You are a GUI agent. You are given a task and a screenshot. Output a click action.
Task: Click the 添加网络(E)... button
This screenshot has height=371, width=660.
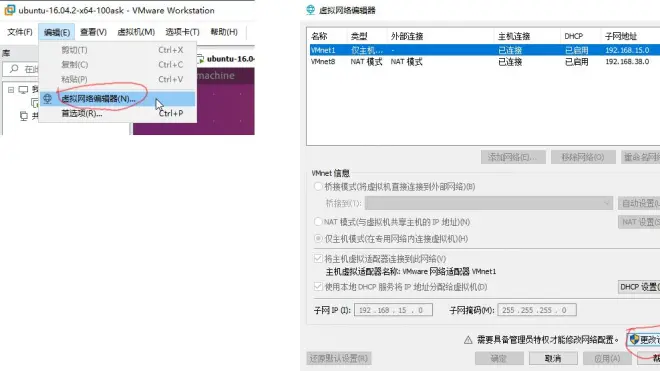pos(513,157)
